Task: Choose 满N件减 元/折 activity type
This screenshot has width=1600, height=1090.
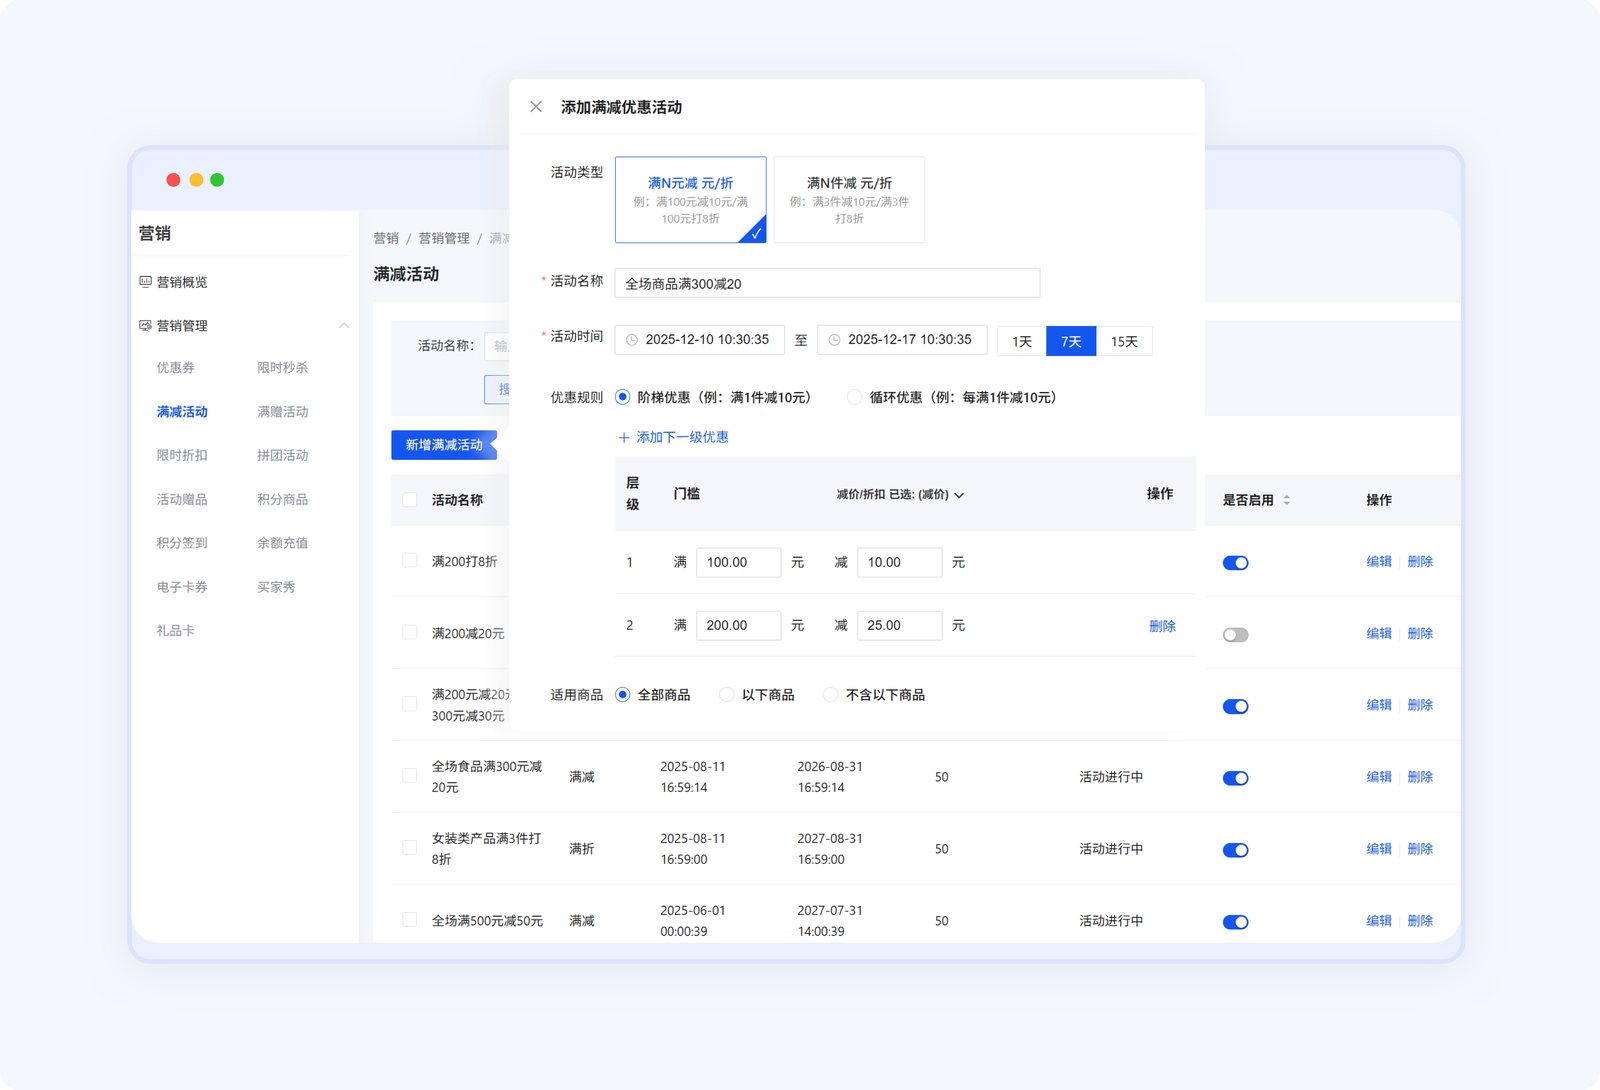Action: click(x=849, y=199)
